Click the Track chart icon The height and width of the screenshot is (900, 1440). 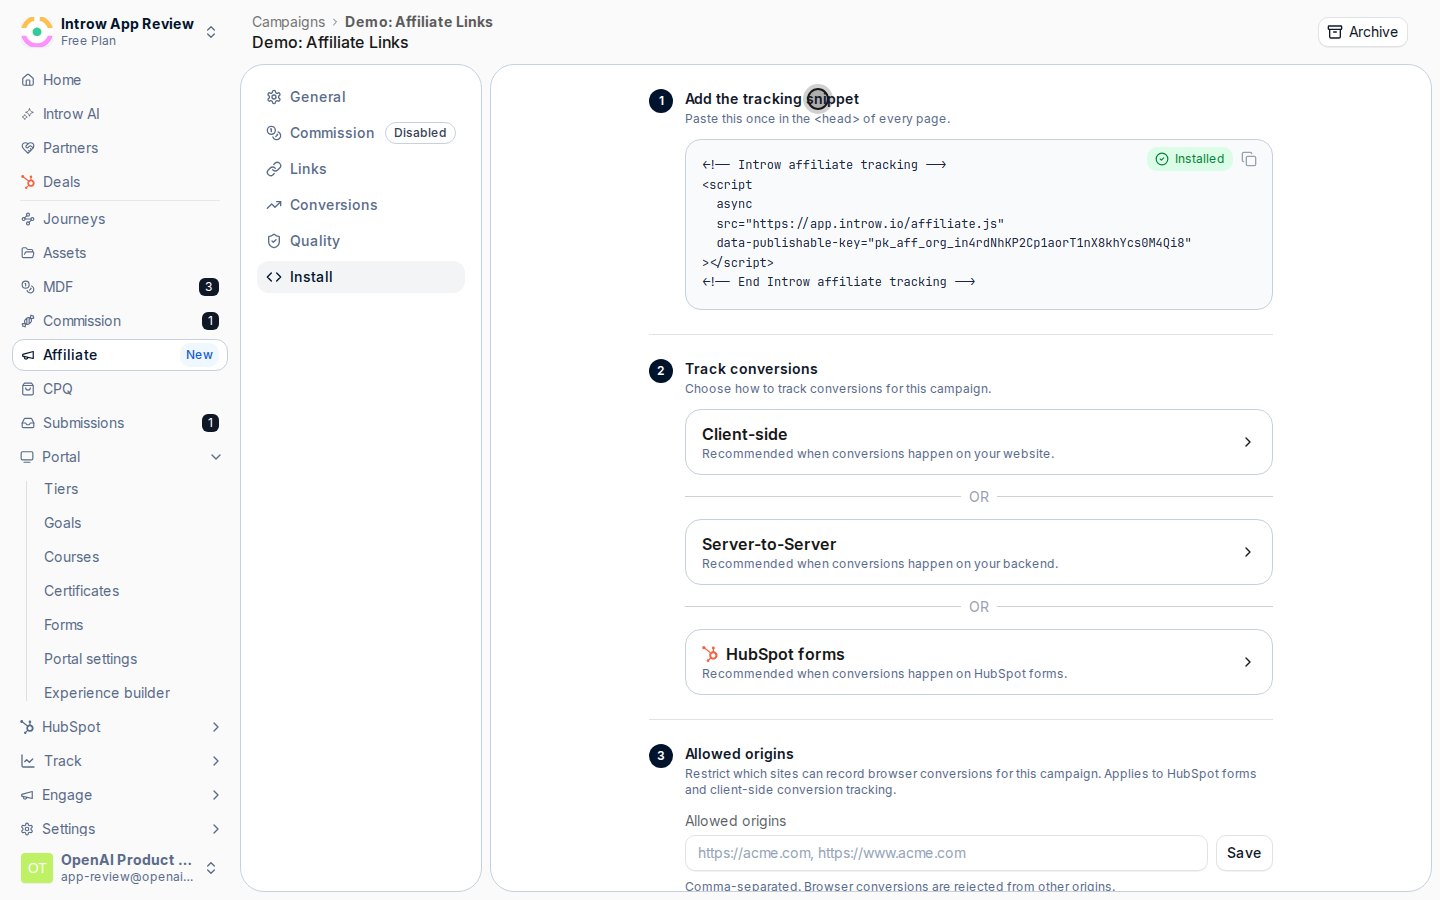tap(28, 761)
